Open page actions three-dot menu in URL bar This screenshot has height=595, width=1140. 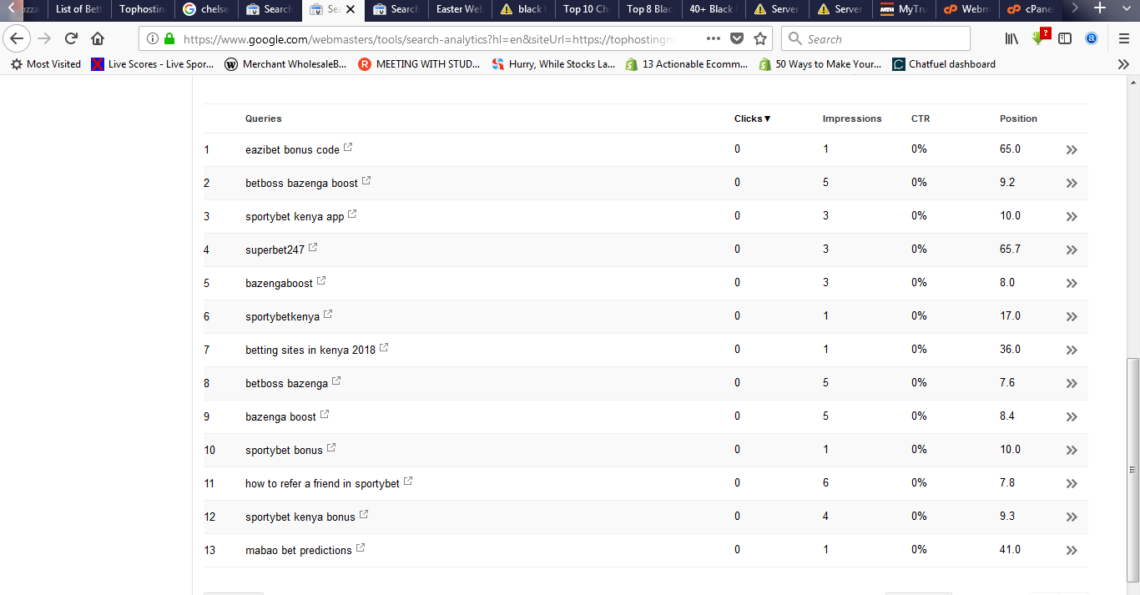(713, 39)
